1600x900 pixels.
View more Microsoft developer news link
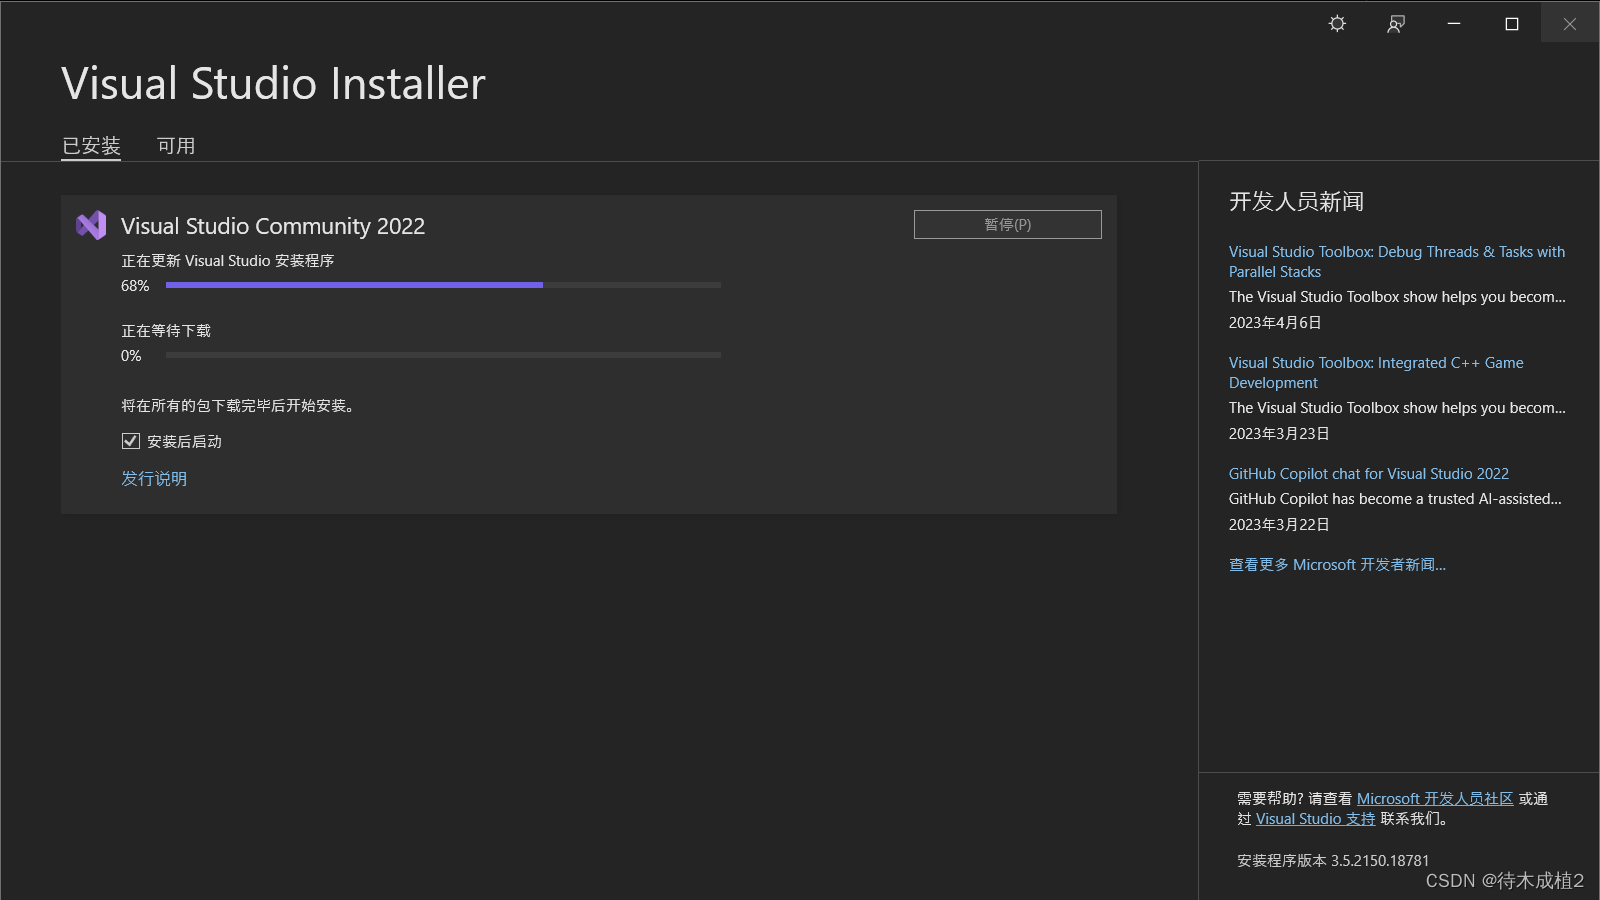pos(1337,565)
